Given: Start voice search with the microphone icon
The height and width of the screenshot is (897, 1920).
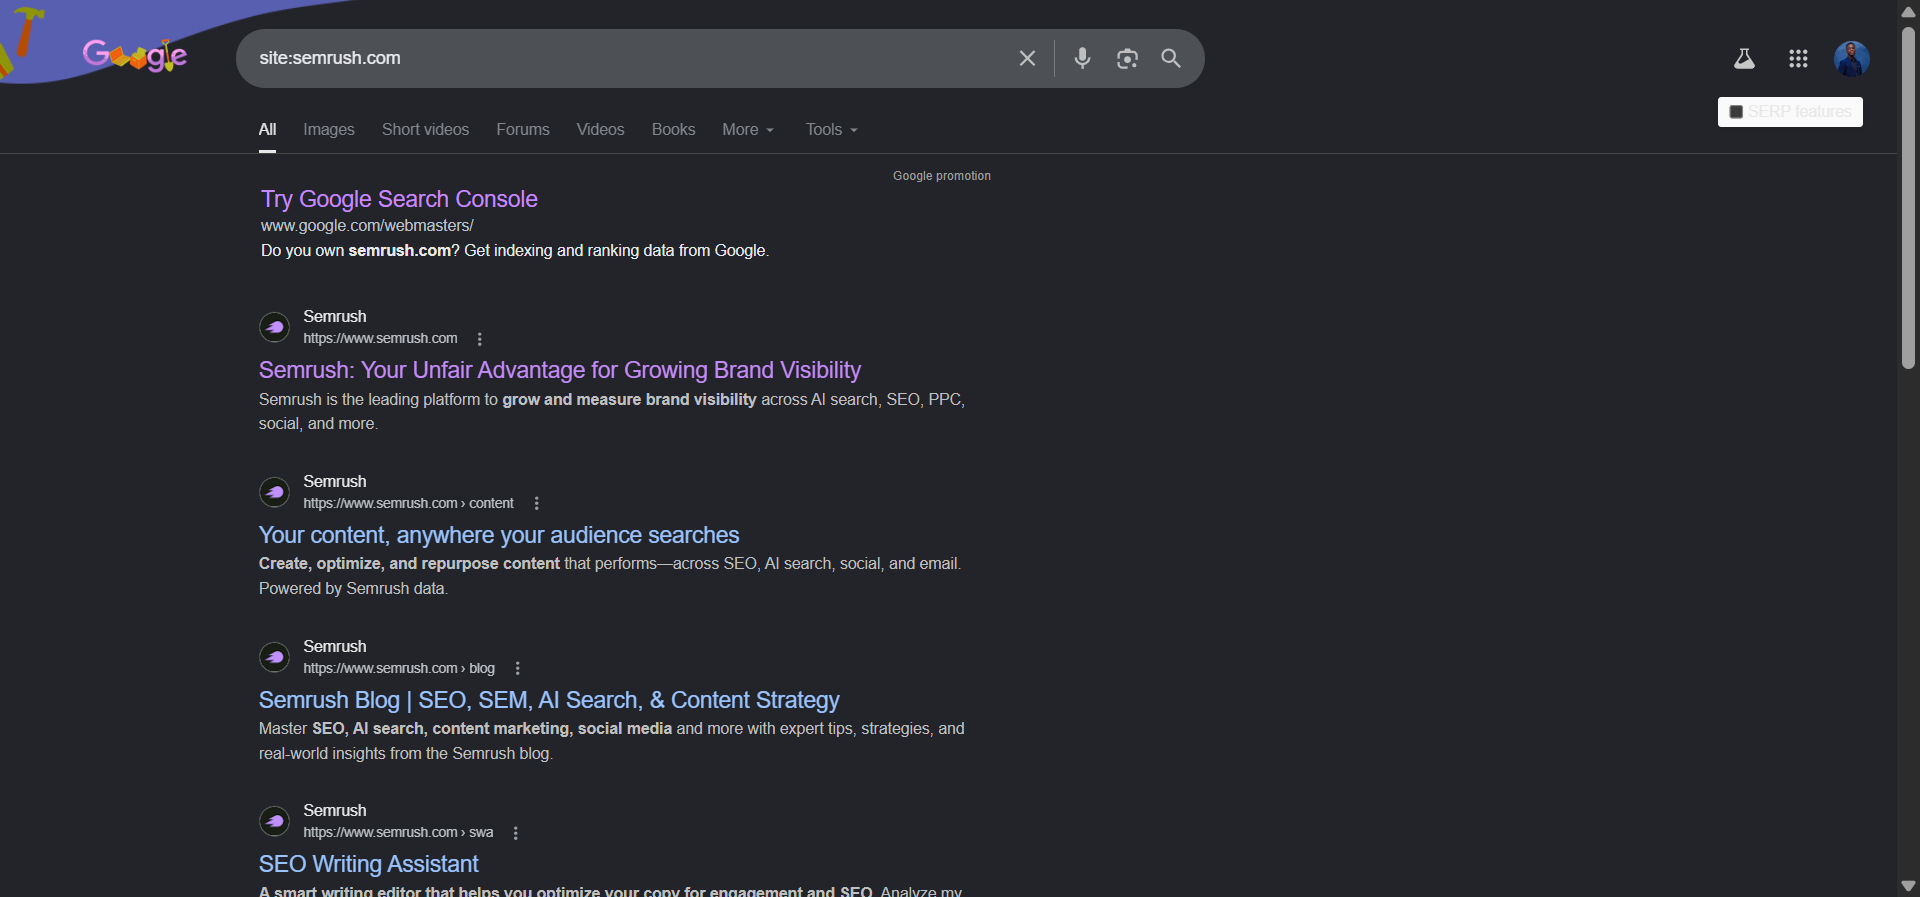Looking at the screenshot, I should coord(1082,58).
